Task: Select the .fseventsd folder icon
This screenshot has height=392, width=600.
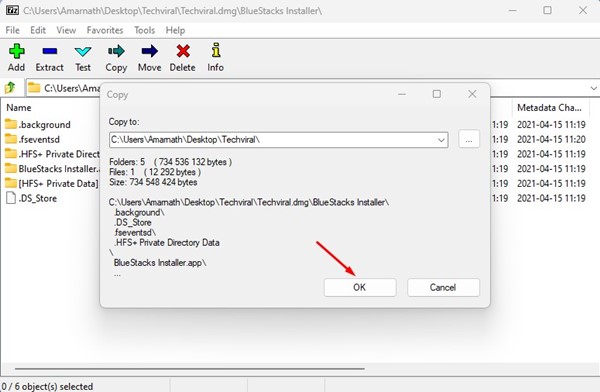Action: [x=11, y=139]
